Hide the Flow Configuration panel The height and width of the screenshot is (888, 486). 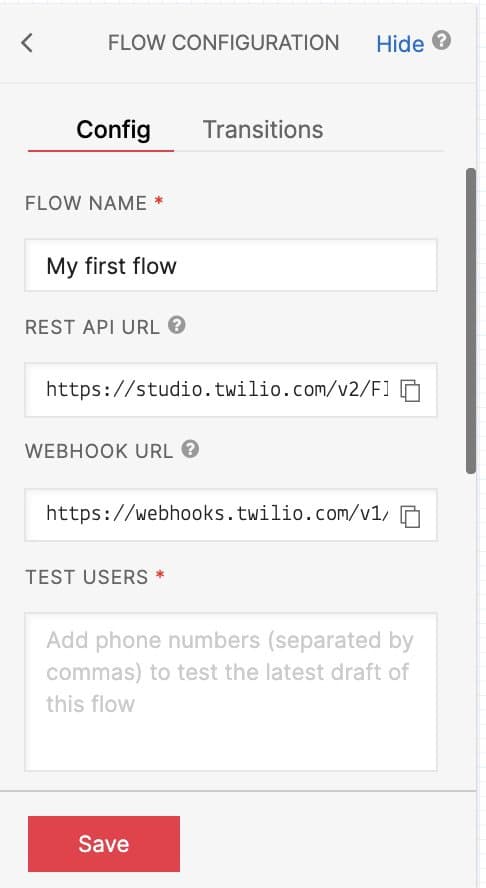point(400,44)
